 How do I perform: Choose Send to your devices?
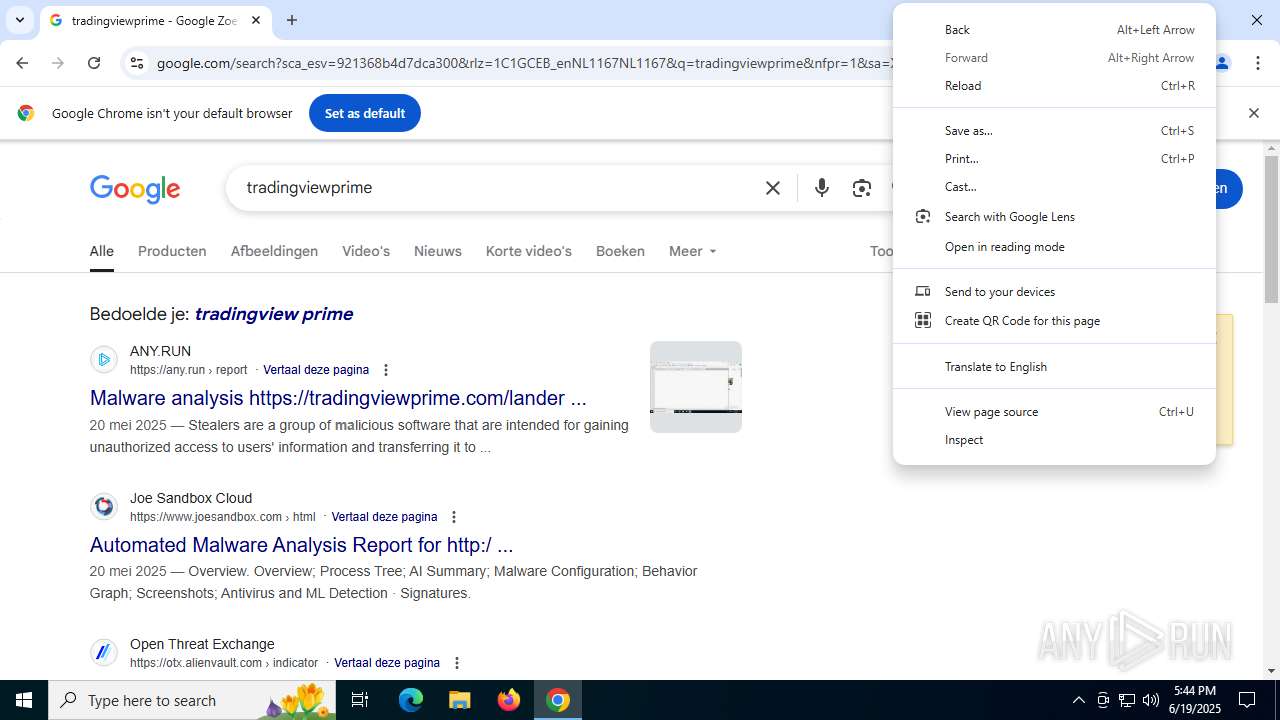pyautogui.click(x=1054, y=292)
